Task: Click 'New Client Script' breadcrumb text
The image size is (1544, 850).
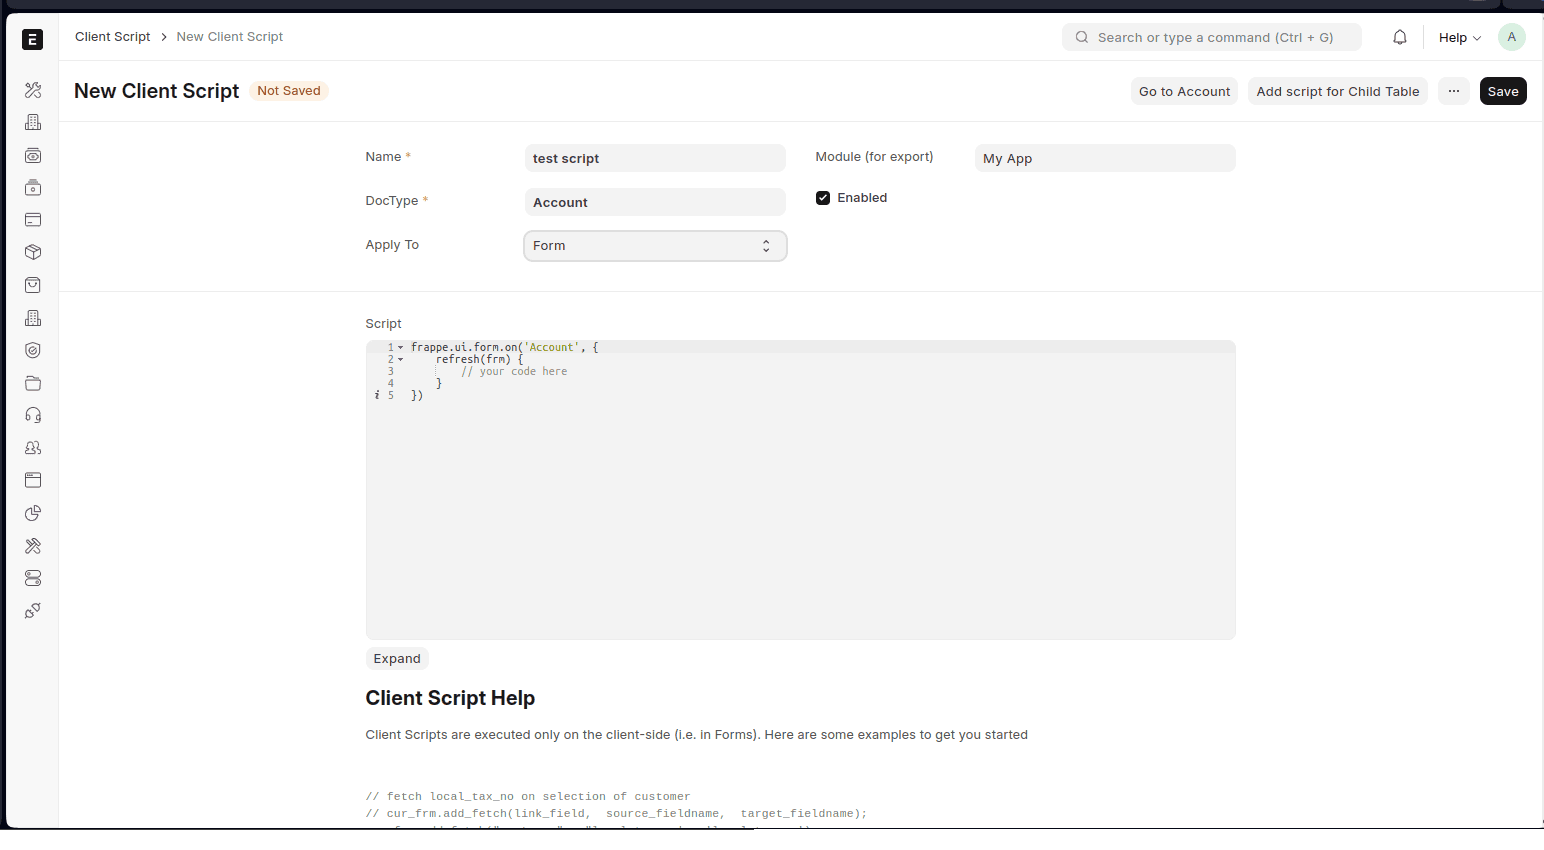Action: pyautogui.click(x=230, y=37)
